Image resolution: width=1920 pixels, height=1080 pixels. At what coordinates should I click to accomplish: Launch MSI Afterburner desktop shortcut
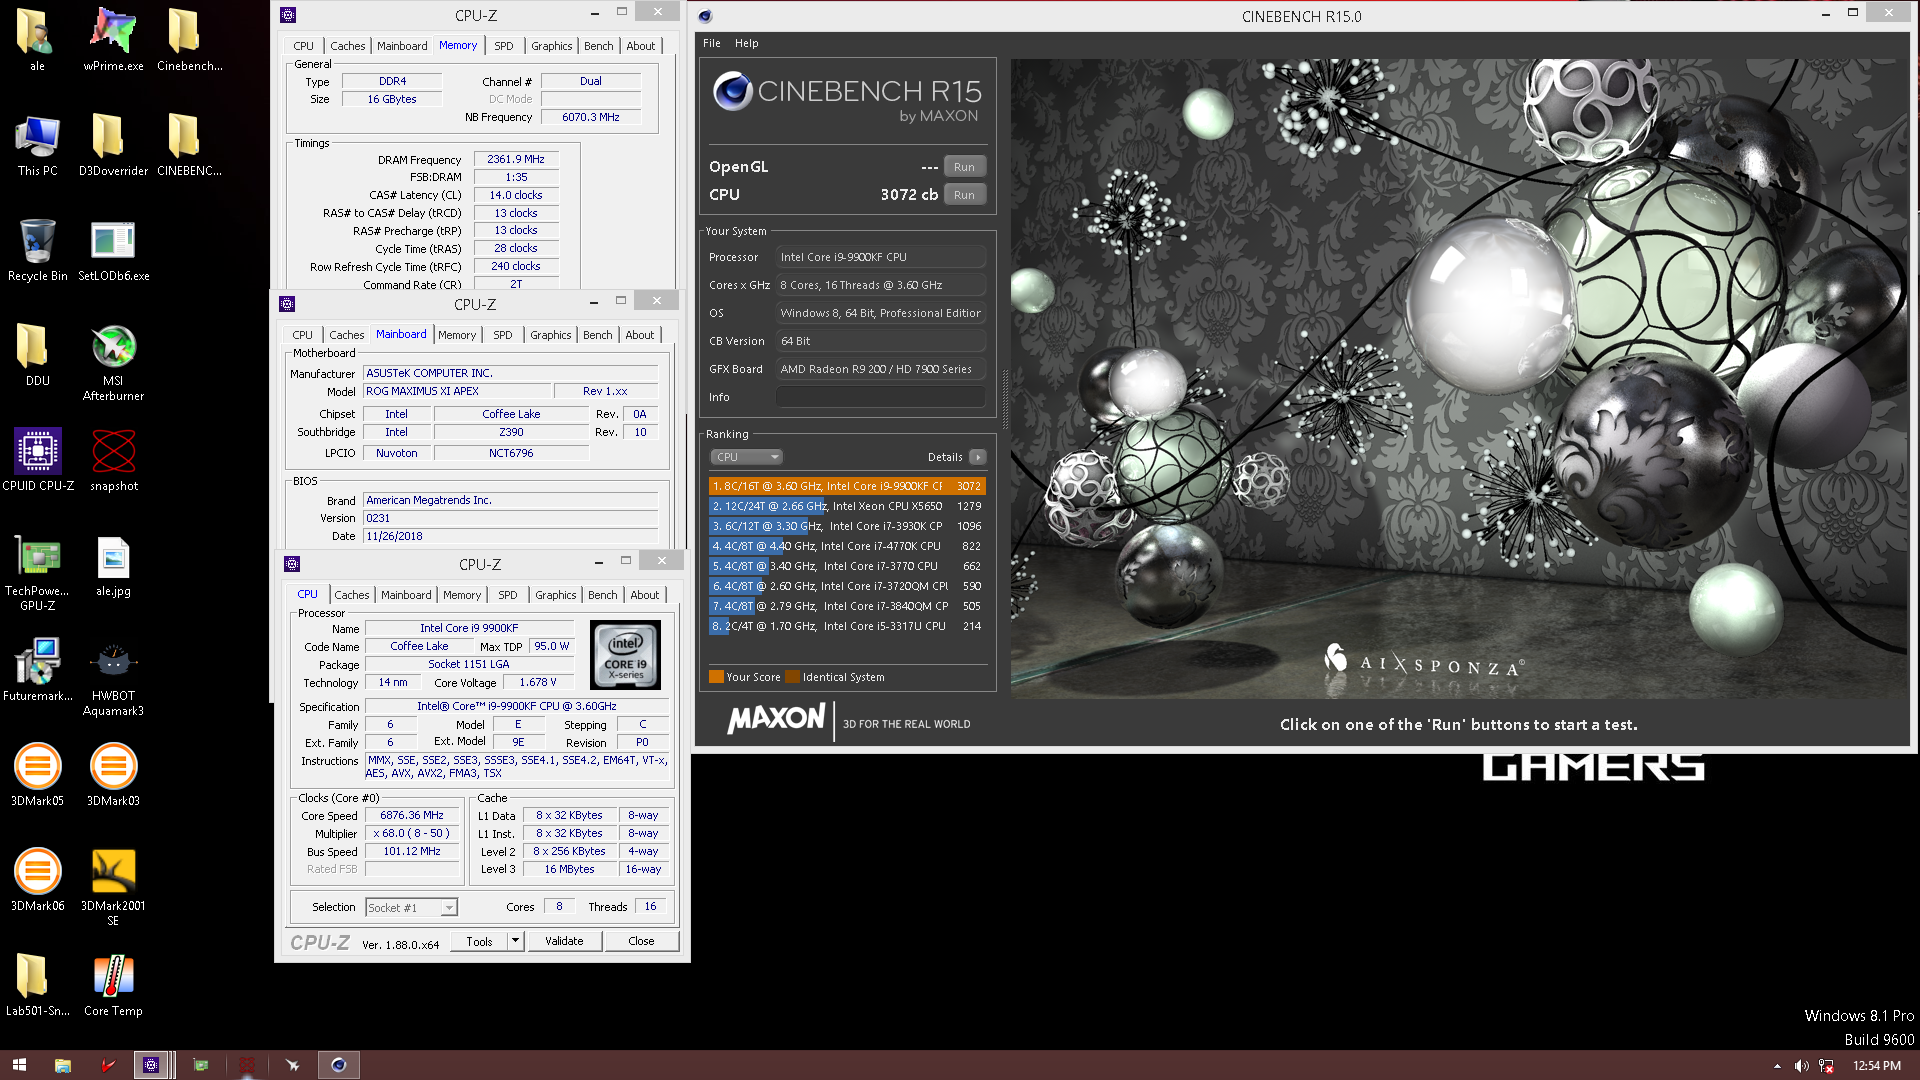coord(113,362)
